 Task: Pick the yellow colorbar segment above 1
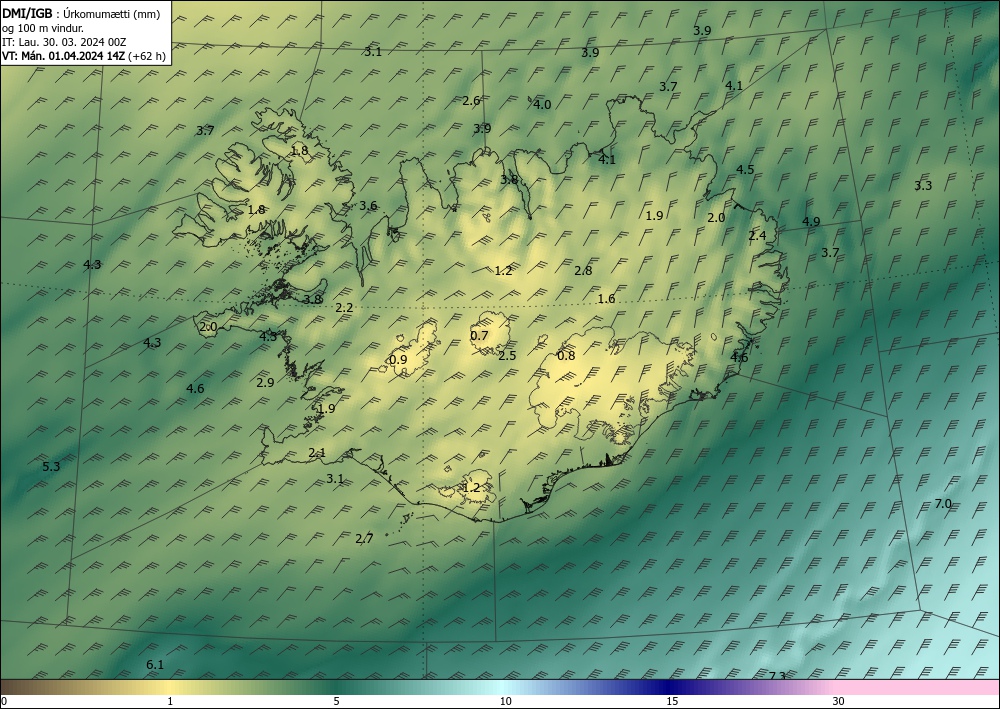170,687
